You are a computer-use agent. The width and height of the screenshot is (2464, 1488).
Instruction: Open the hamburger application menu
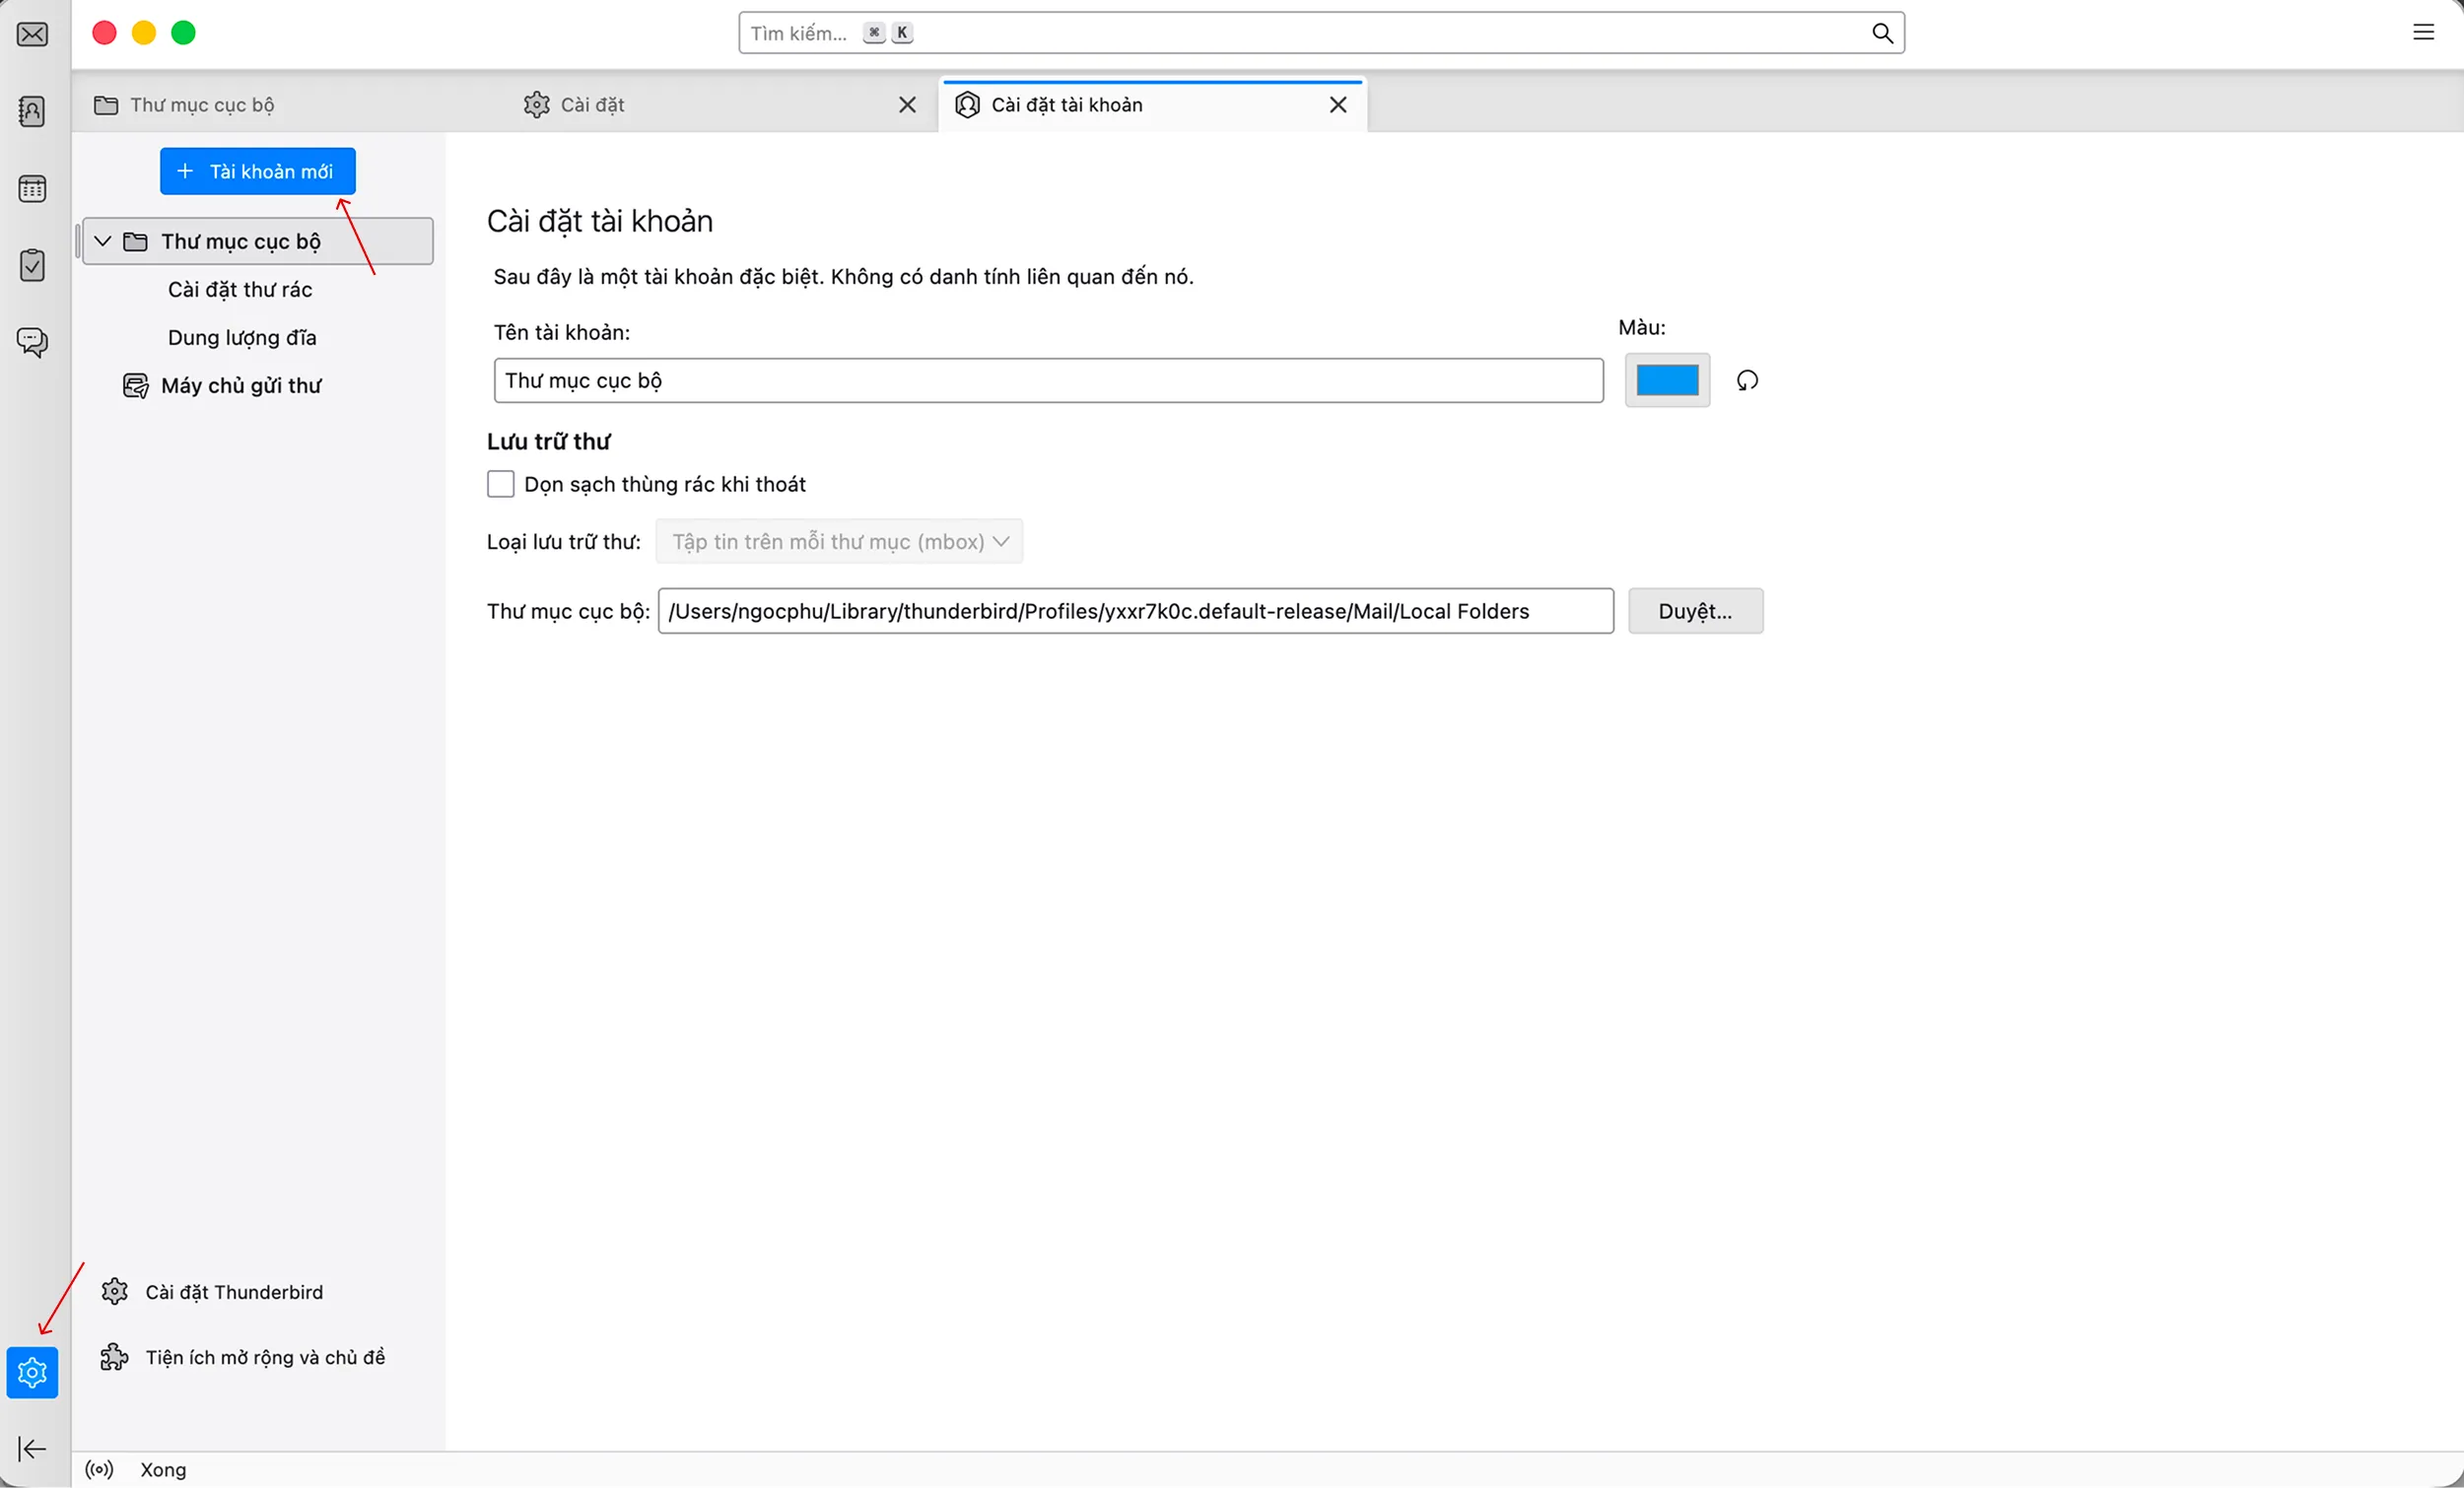point(2423,33)
